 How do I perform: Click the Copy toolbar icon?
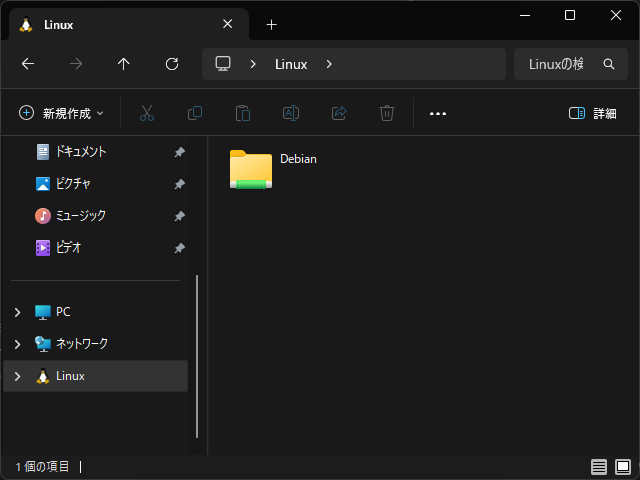[x=195, y=113]
